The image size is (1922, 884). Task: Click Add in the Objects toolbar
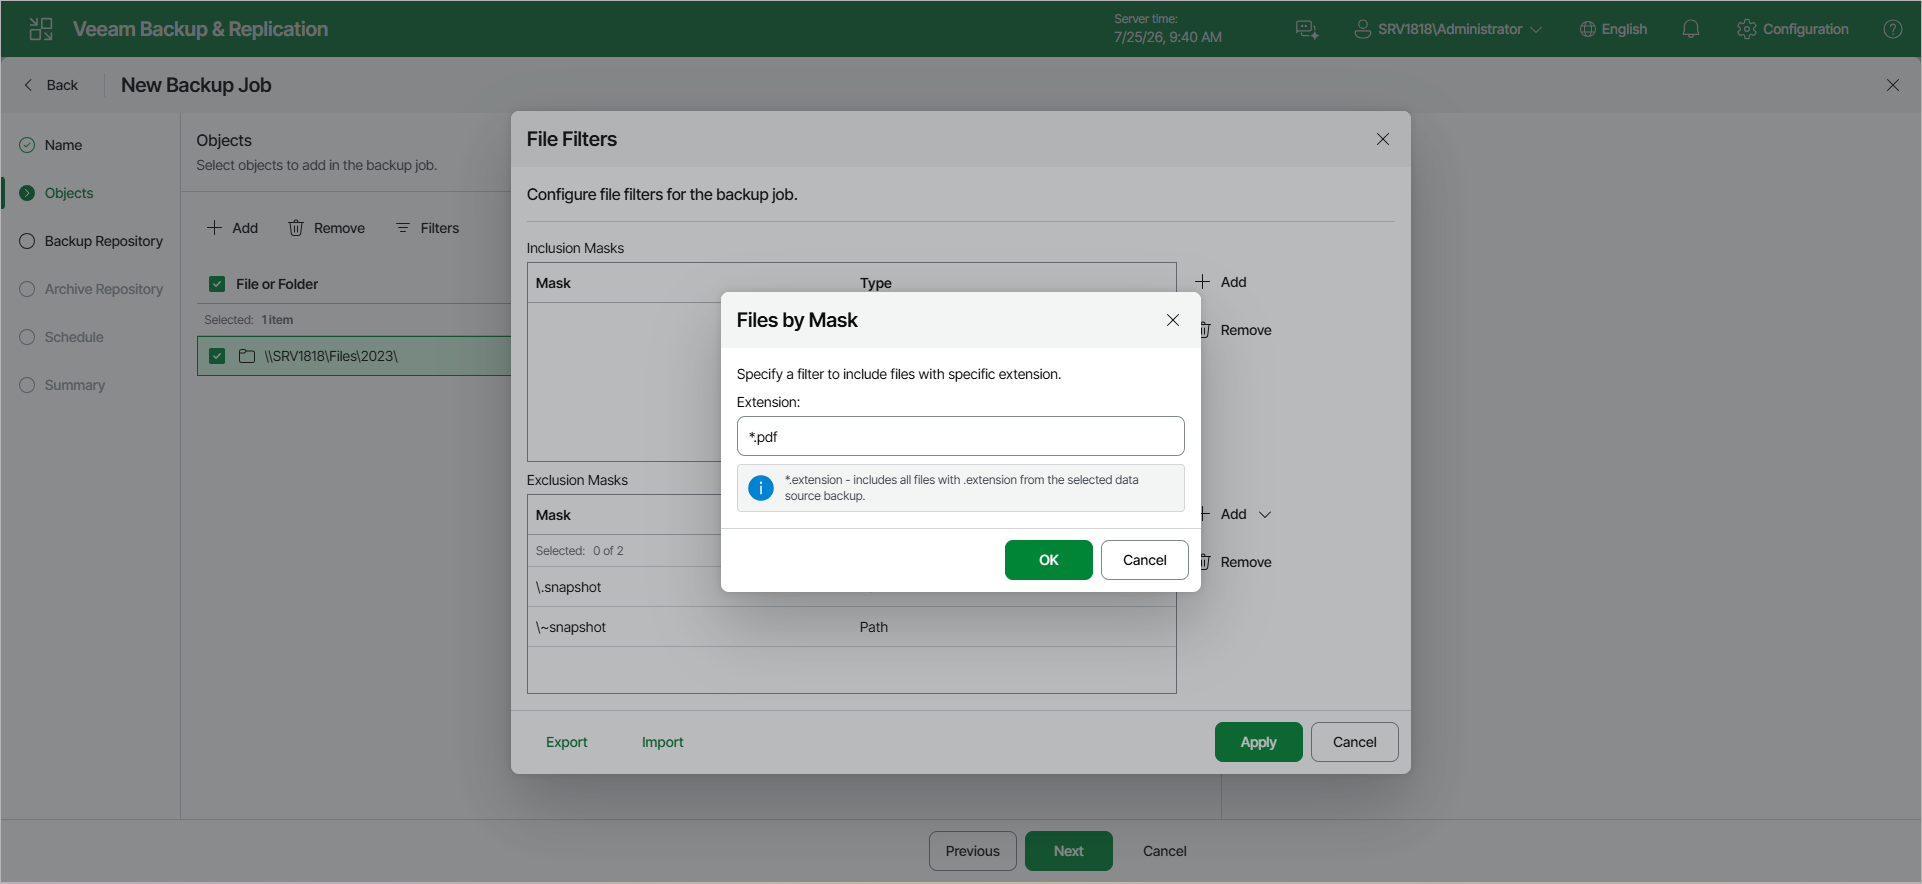click(x=232, y=228)
